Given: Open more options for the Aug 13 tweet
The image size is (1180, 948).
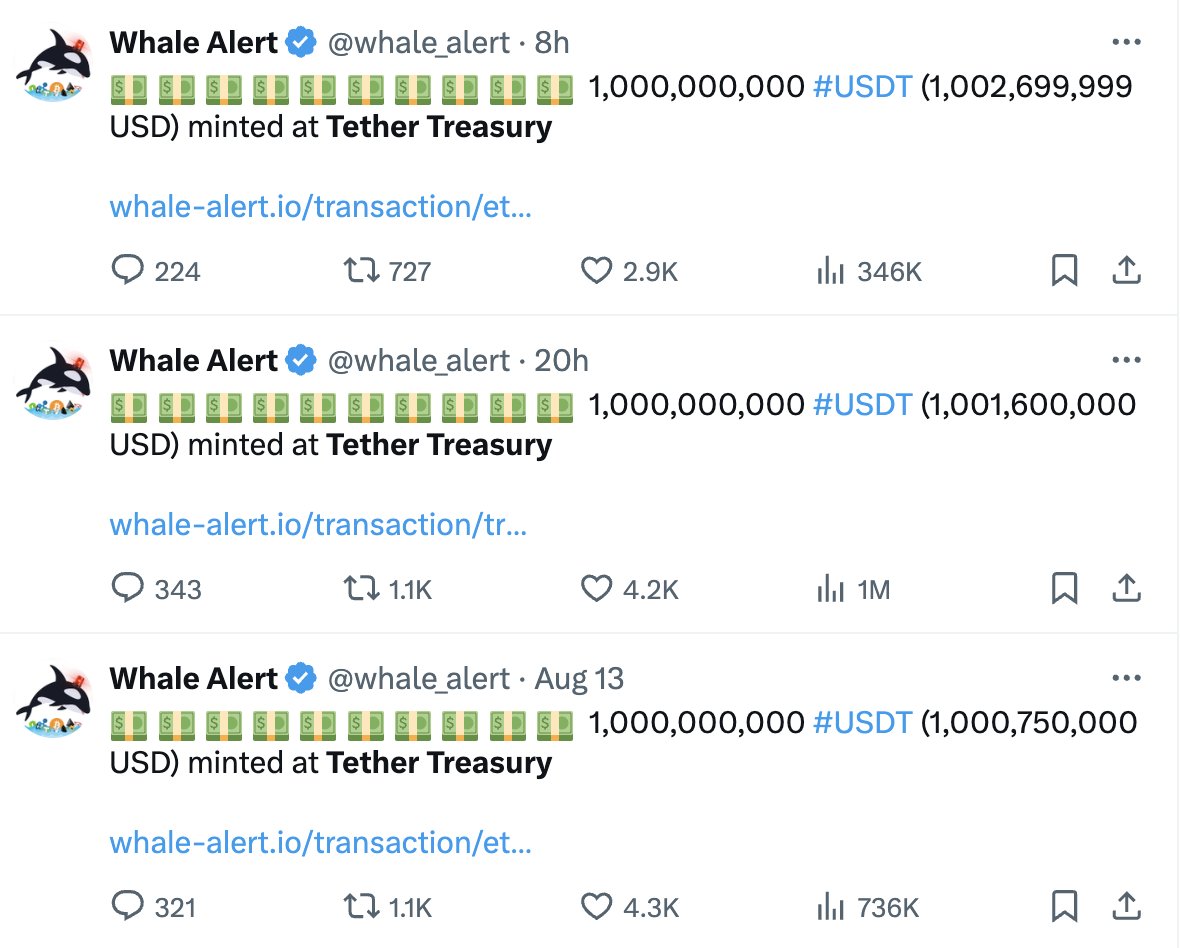Looking at the screenshot, I should (x=1126, y=679).
